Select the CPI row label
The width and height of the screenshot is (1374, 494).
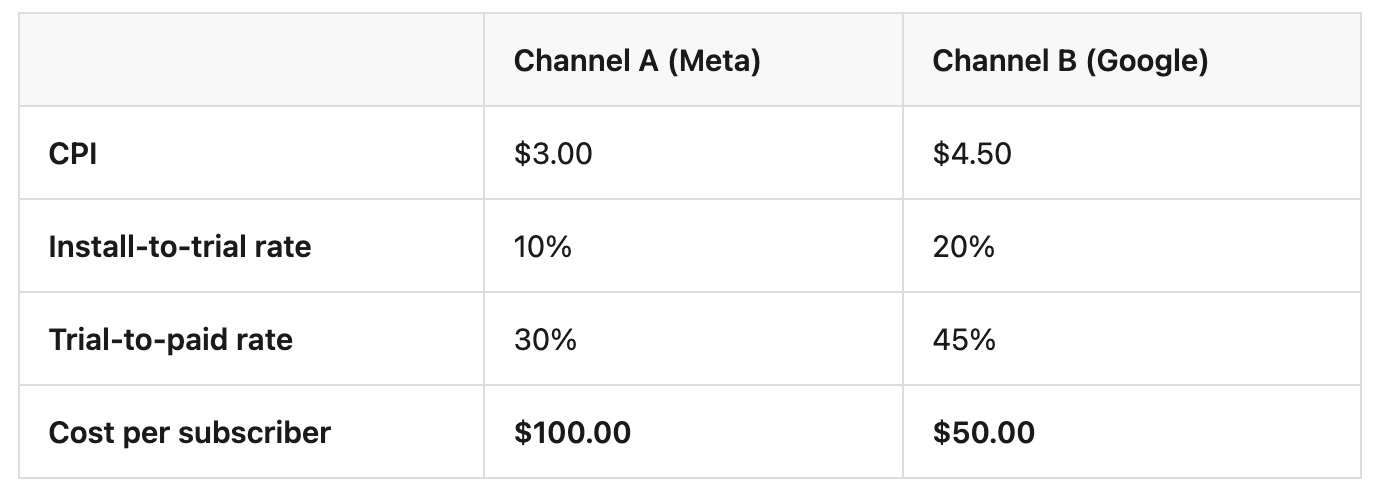72,154
